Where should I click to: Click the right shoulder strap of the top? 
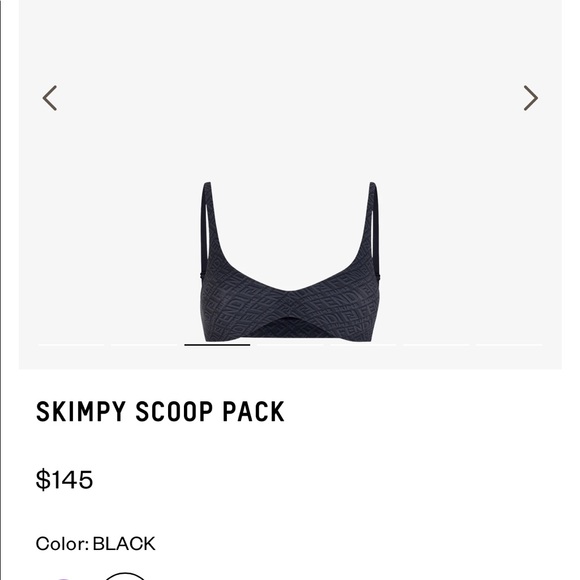click(374, 226)
